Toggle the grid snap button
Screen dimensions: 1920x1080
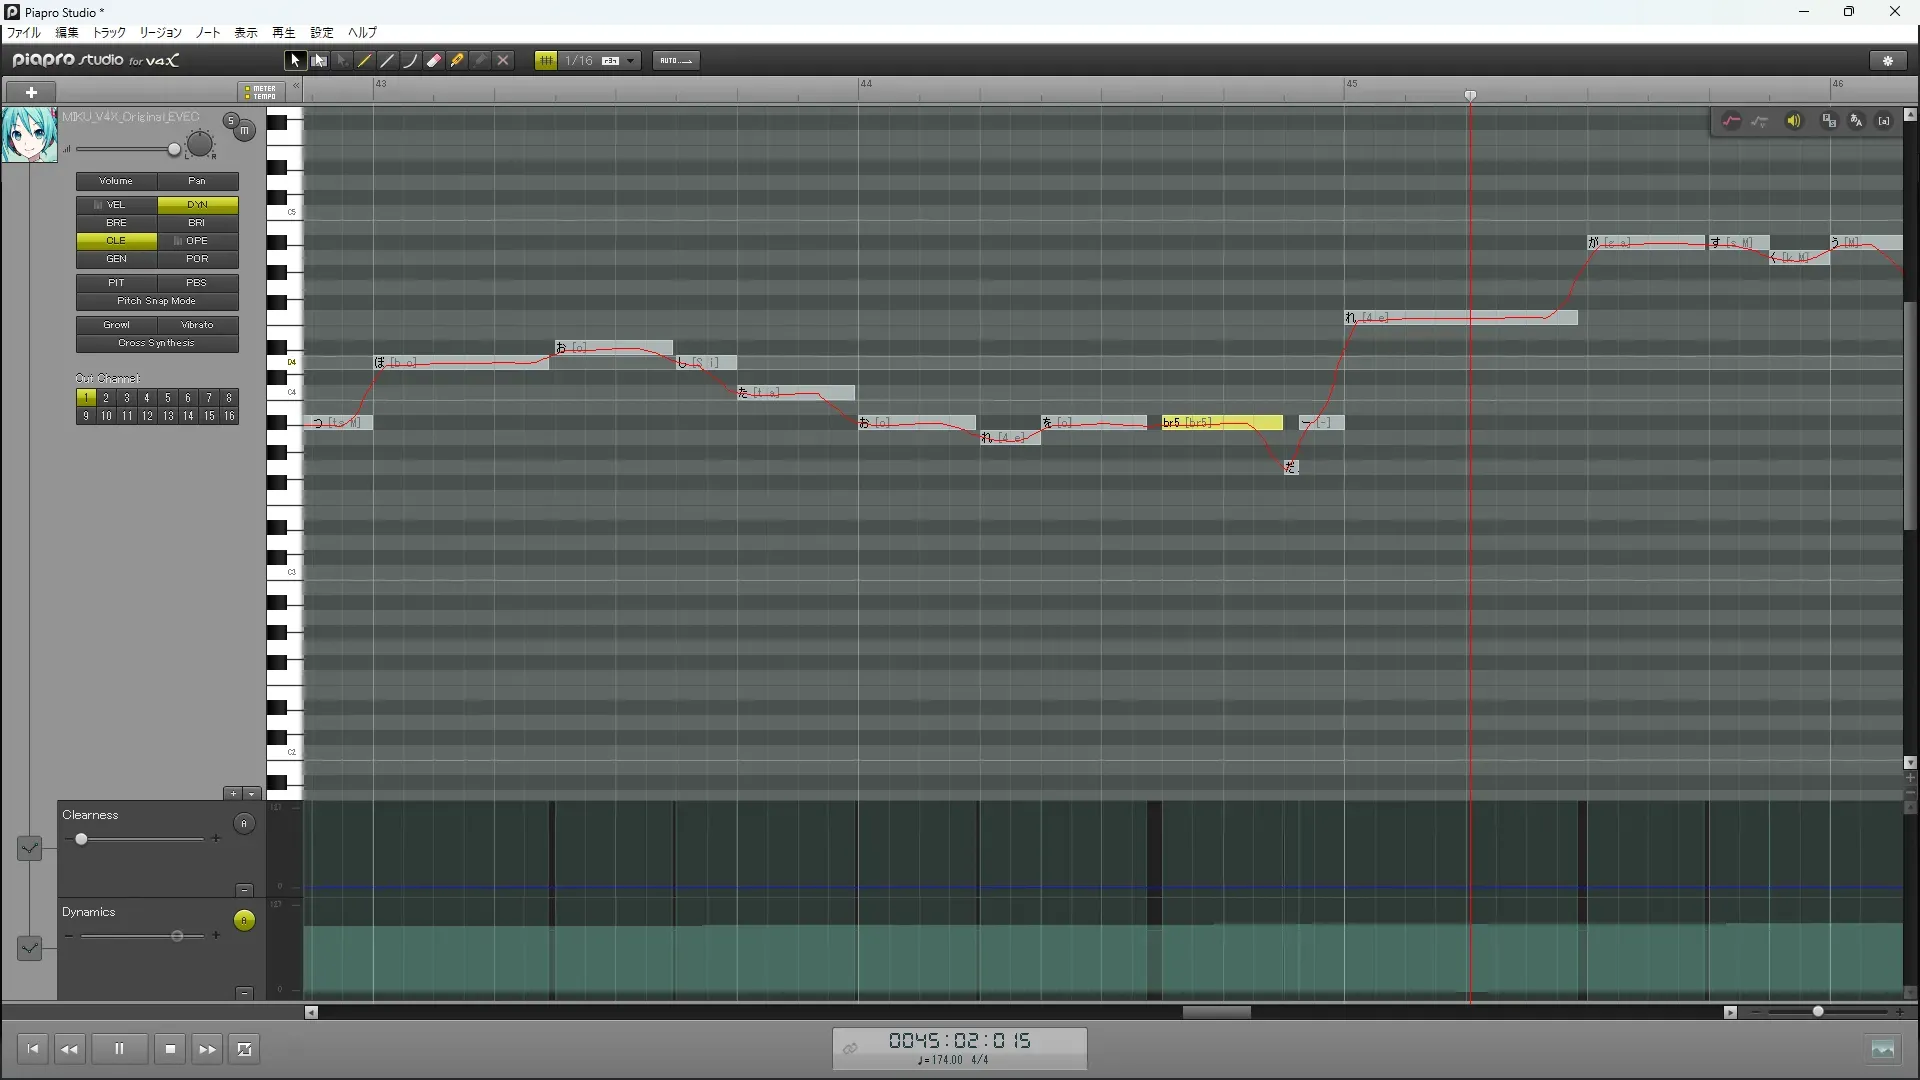(x=546, y=61)
